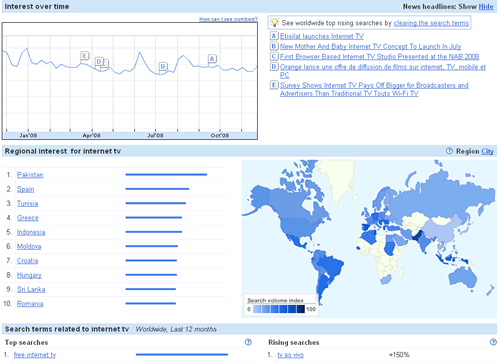Click Brazil on the world map
Viewport: 500px width, 364px height.
tap(330, 266)
